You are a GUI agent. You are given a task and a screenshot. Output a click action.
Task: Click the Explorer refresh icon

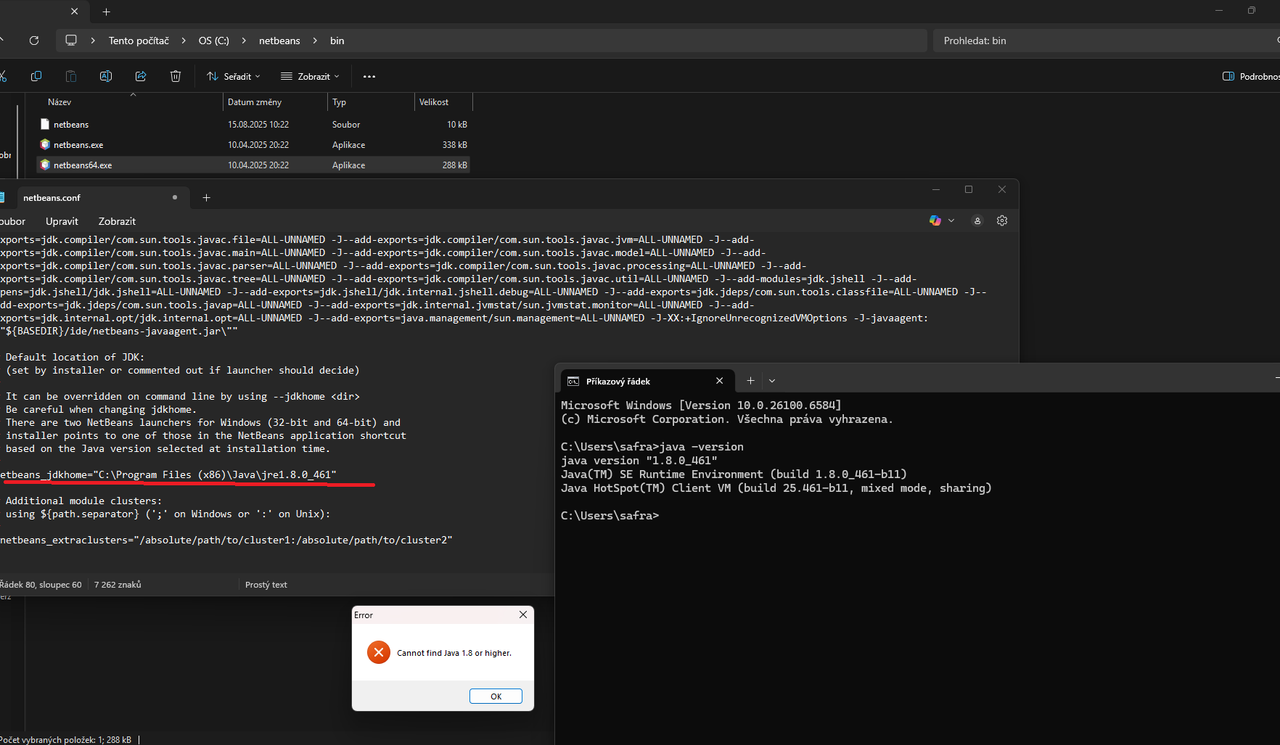click(x=34, y=41)
